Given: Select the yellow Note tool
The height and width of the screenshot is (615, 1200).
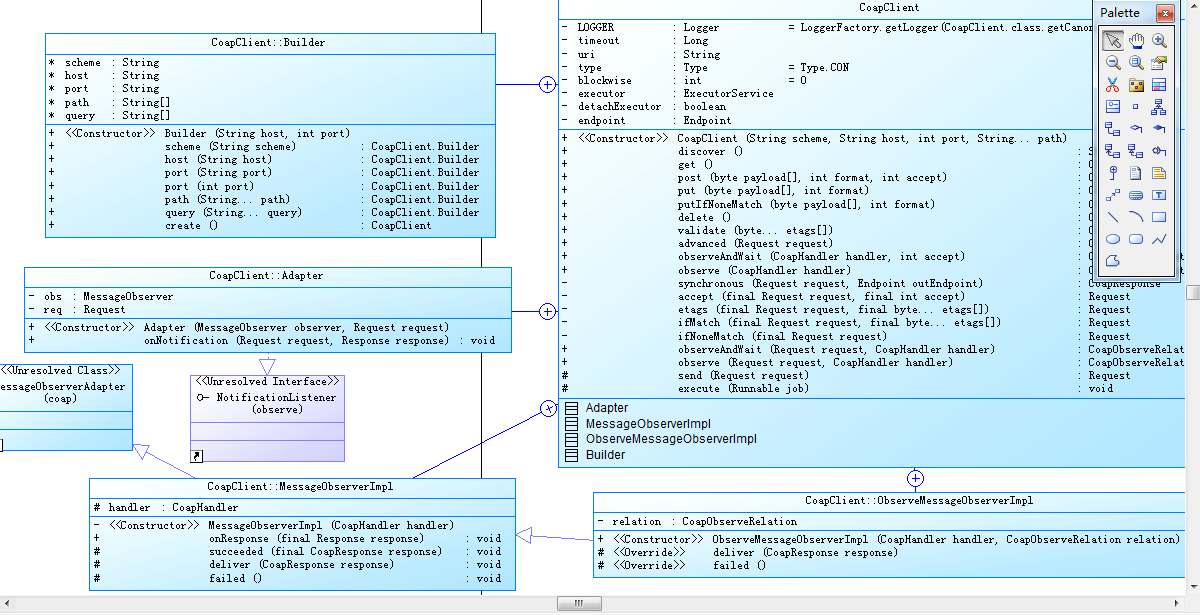Looking at the screenshot, I should coord(1158,172).
